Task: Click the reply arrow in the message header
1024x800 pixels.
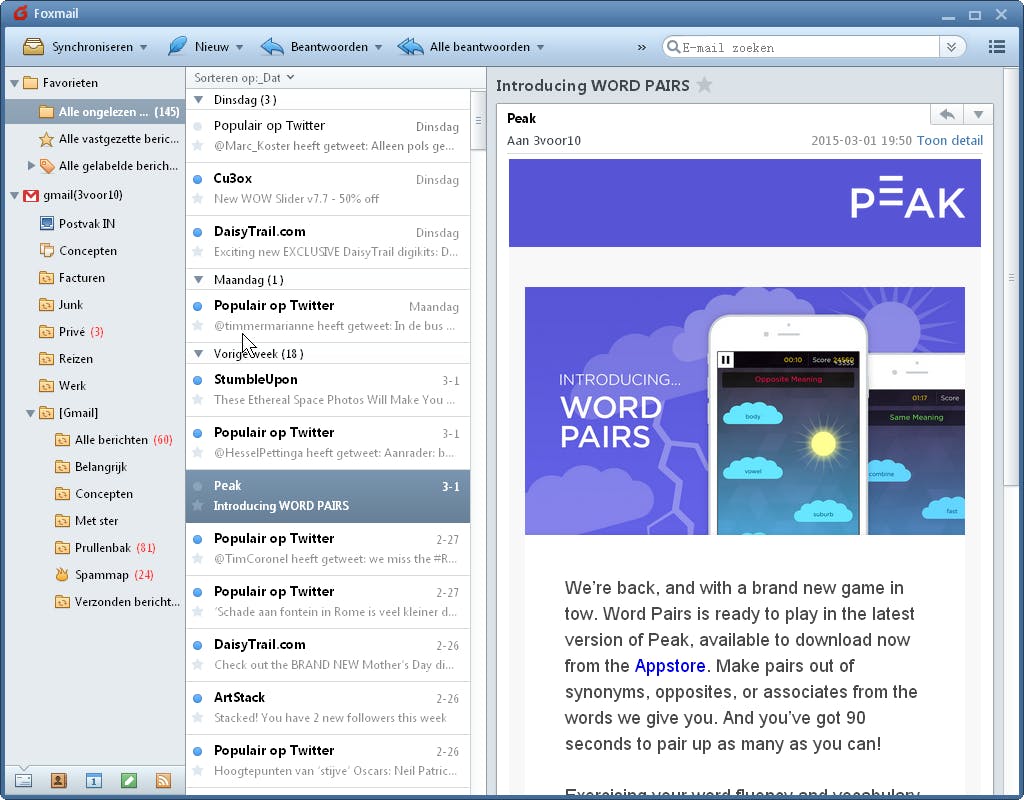Action: coord(947,114)
